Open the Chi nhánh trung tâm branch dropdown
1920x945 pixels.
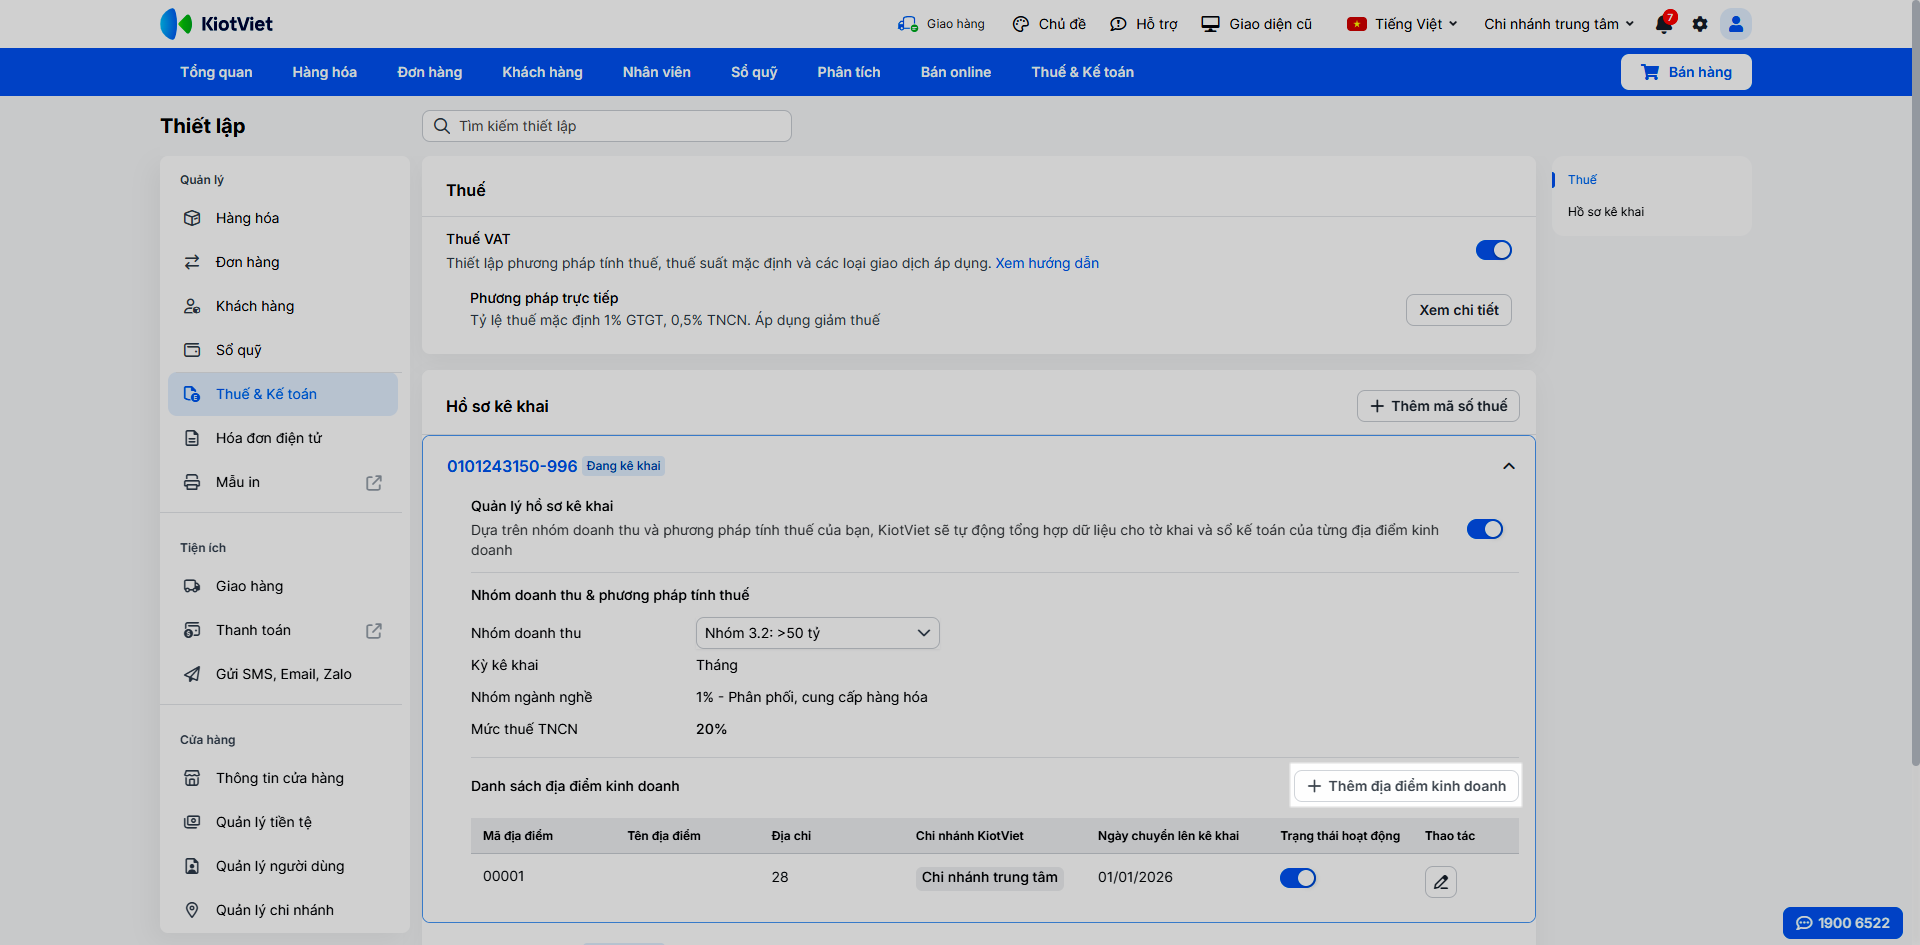click(1559, 24)
